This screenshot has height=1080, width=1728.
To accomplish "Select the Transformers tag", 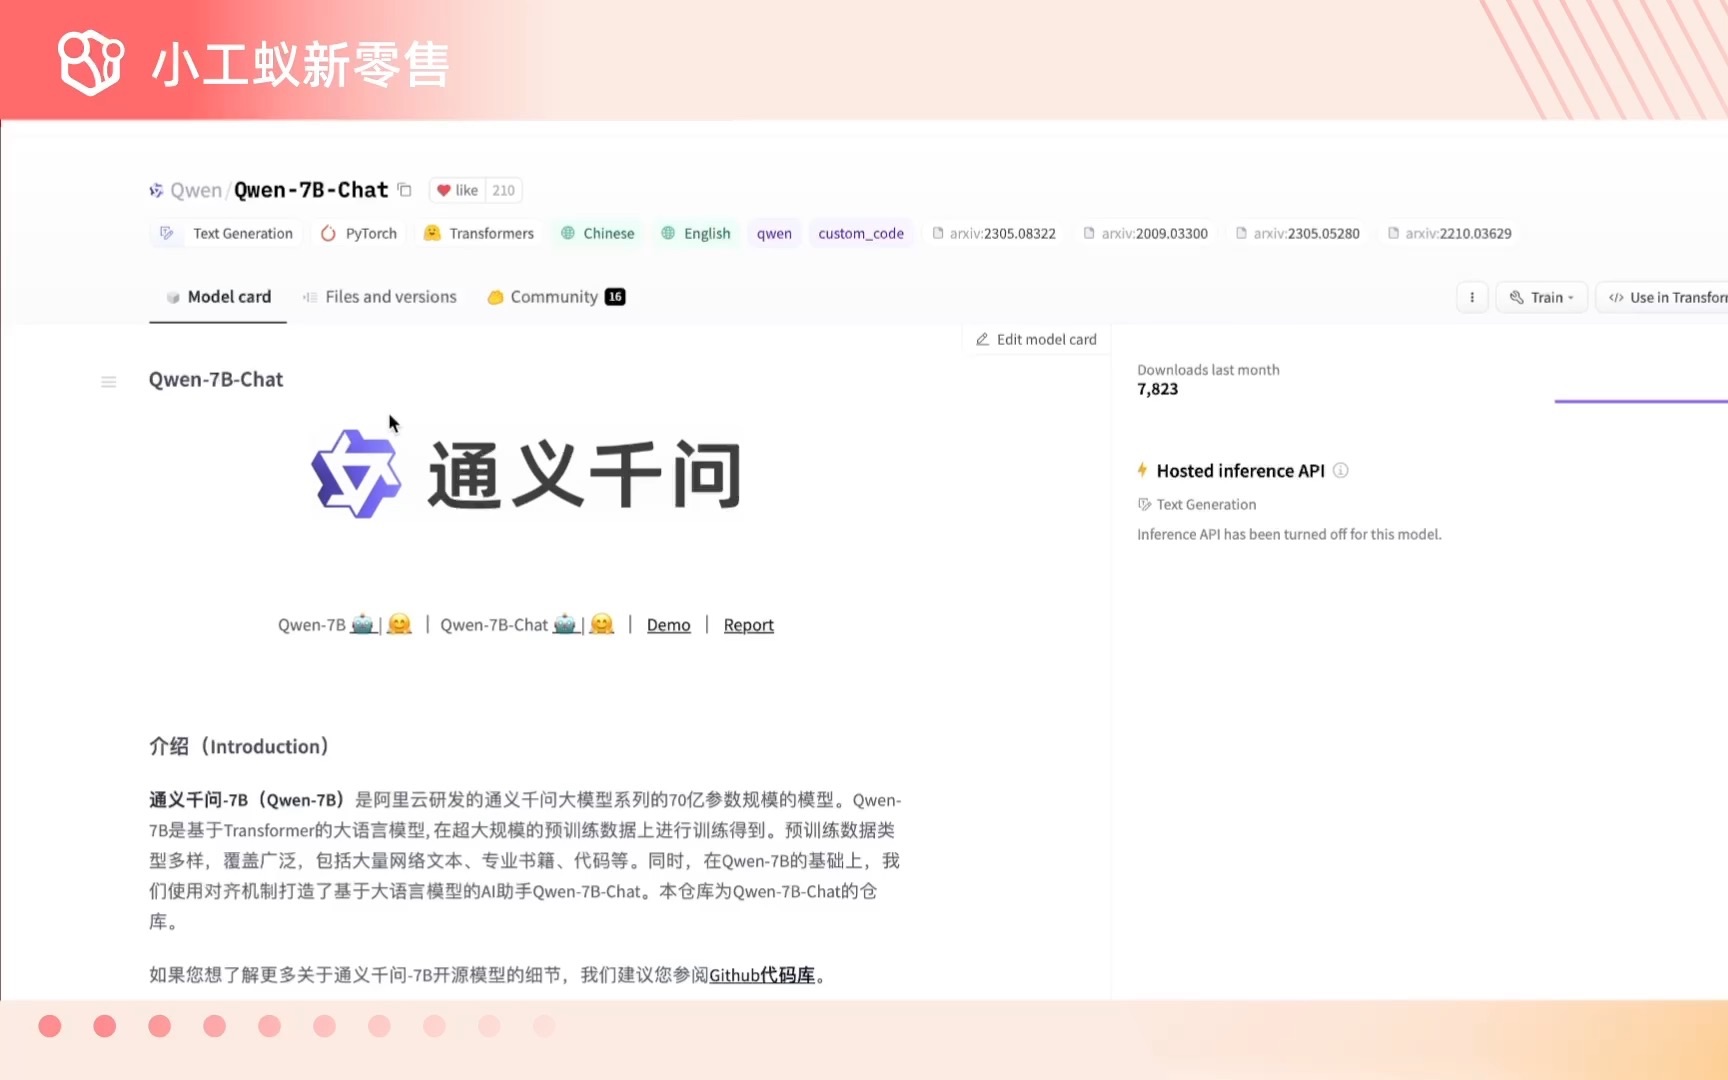I will [x=479, y=233].
